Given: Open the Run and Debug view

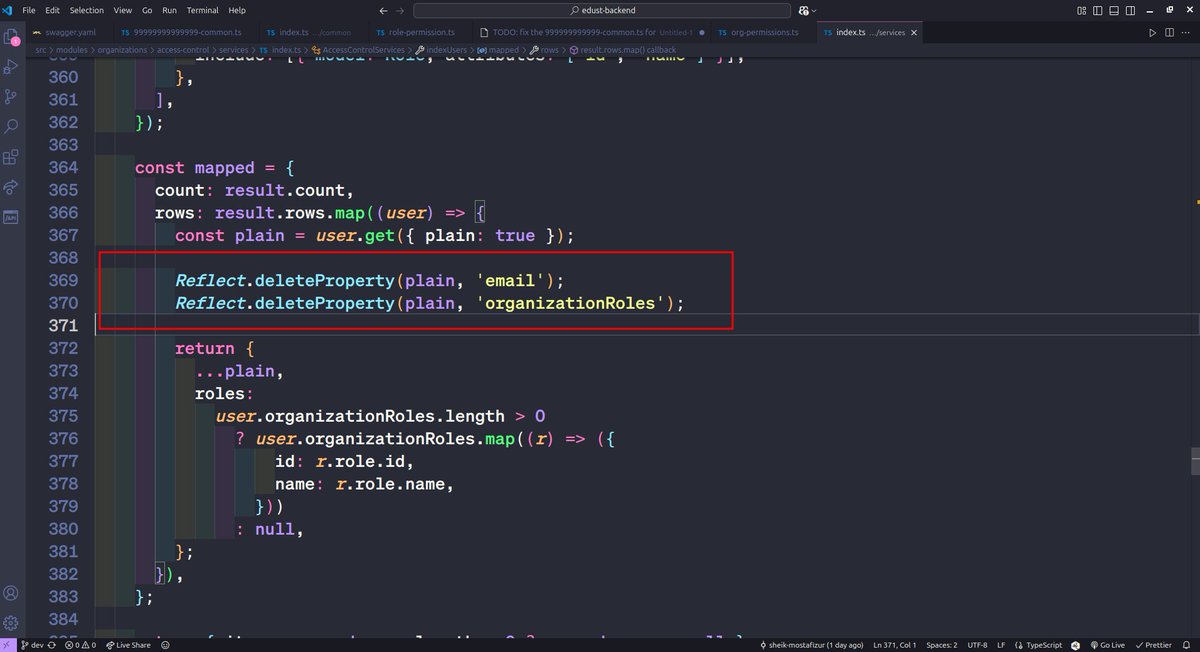Looking at the screenshot, I should point(12,67).
